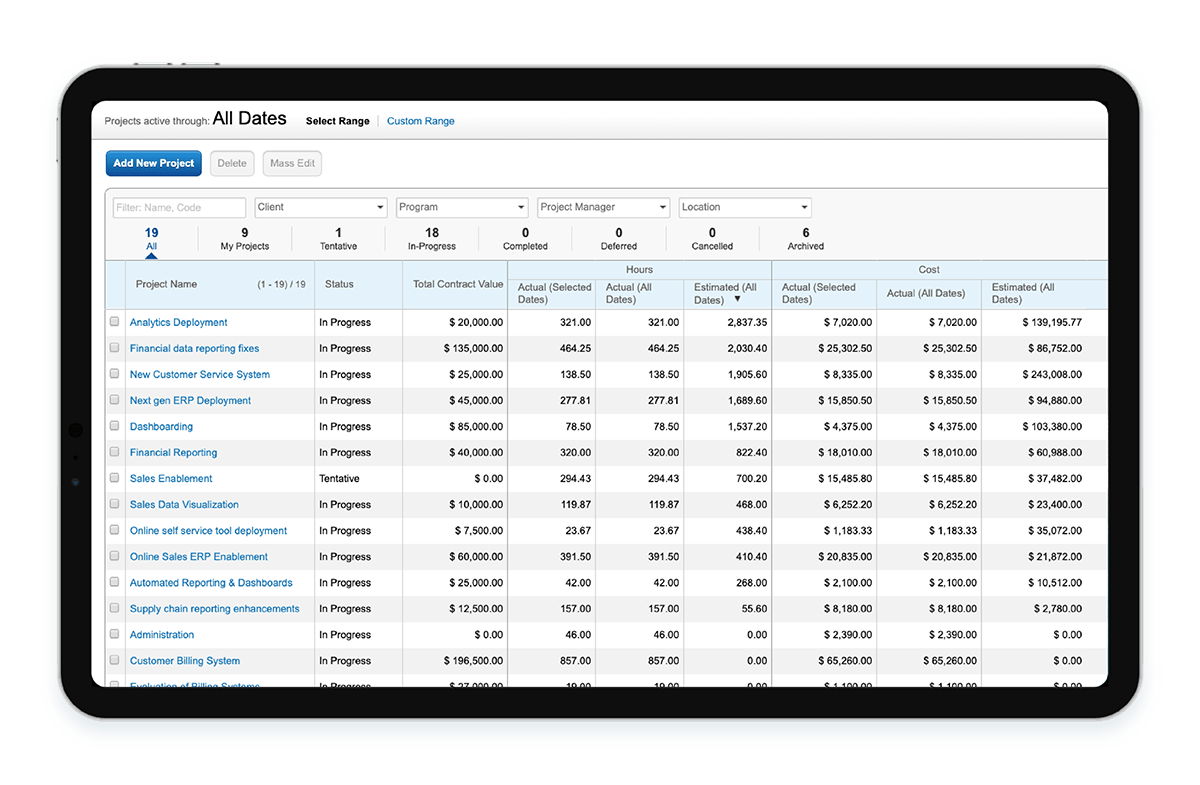This screenshot has height=785, width=1200.
Task: Open the Administration project
Action: 162,634
